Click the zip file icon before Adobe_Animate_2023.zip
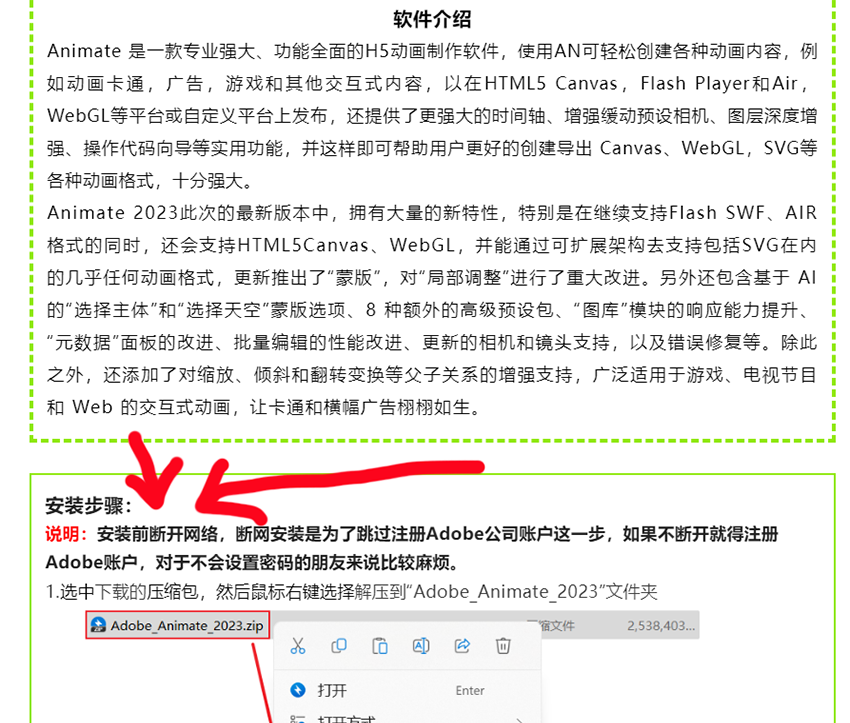The height and width of the screenshot is (723, 850). [x=98, y=626]
